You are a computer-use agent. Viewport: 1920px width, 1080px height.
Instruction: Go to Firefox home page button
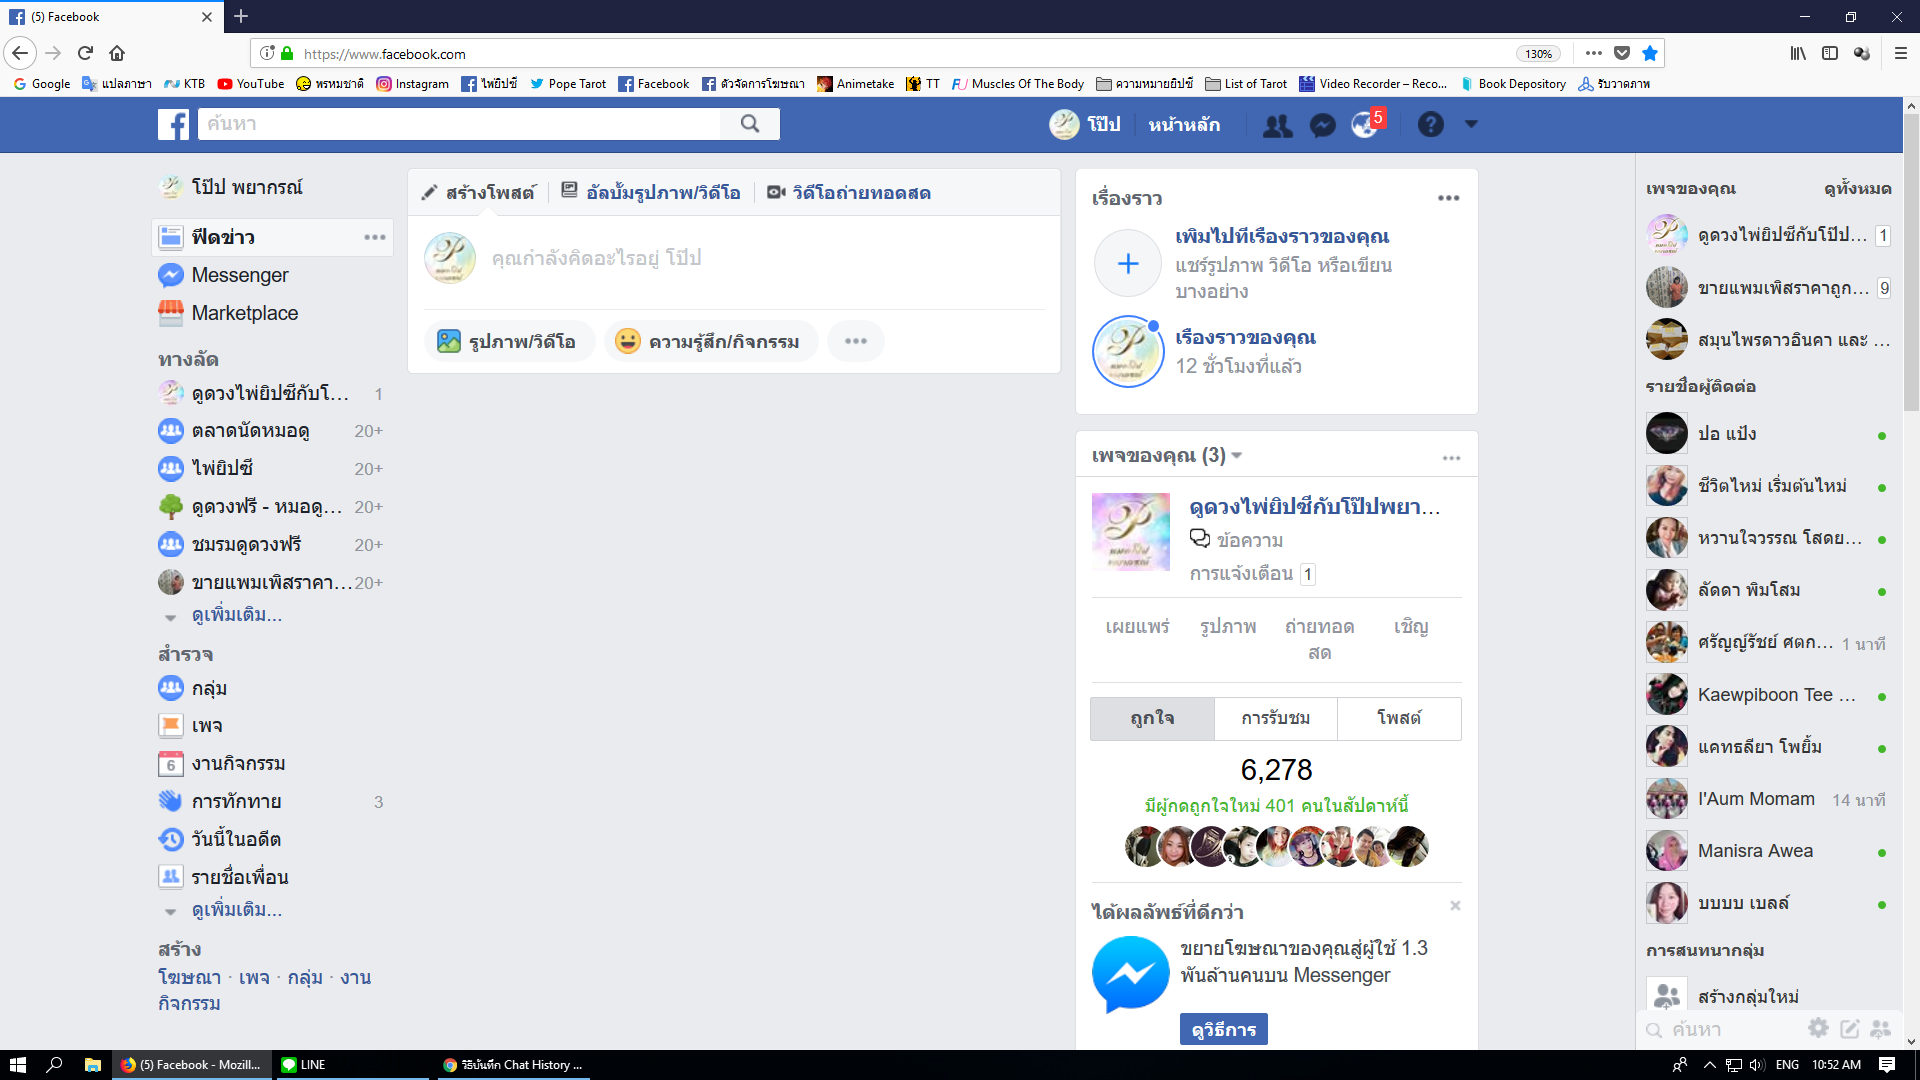pyautogui.click(x=117, y=53)
